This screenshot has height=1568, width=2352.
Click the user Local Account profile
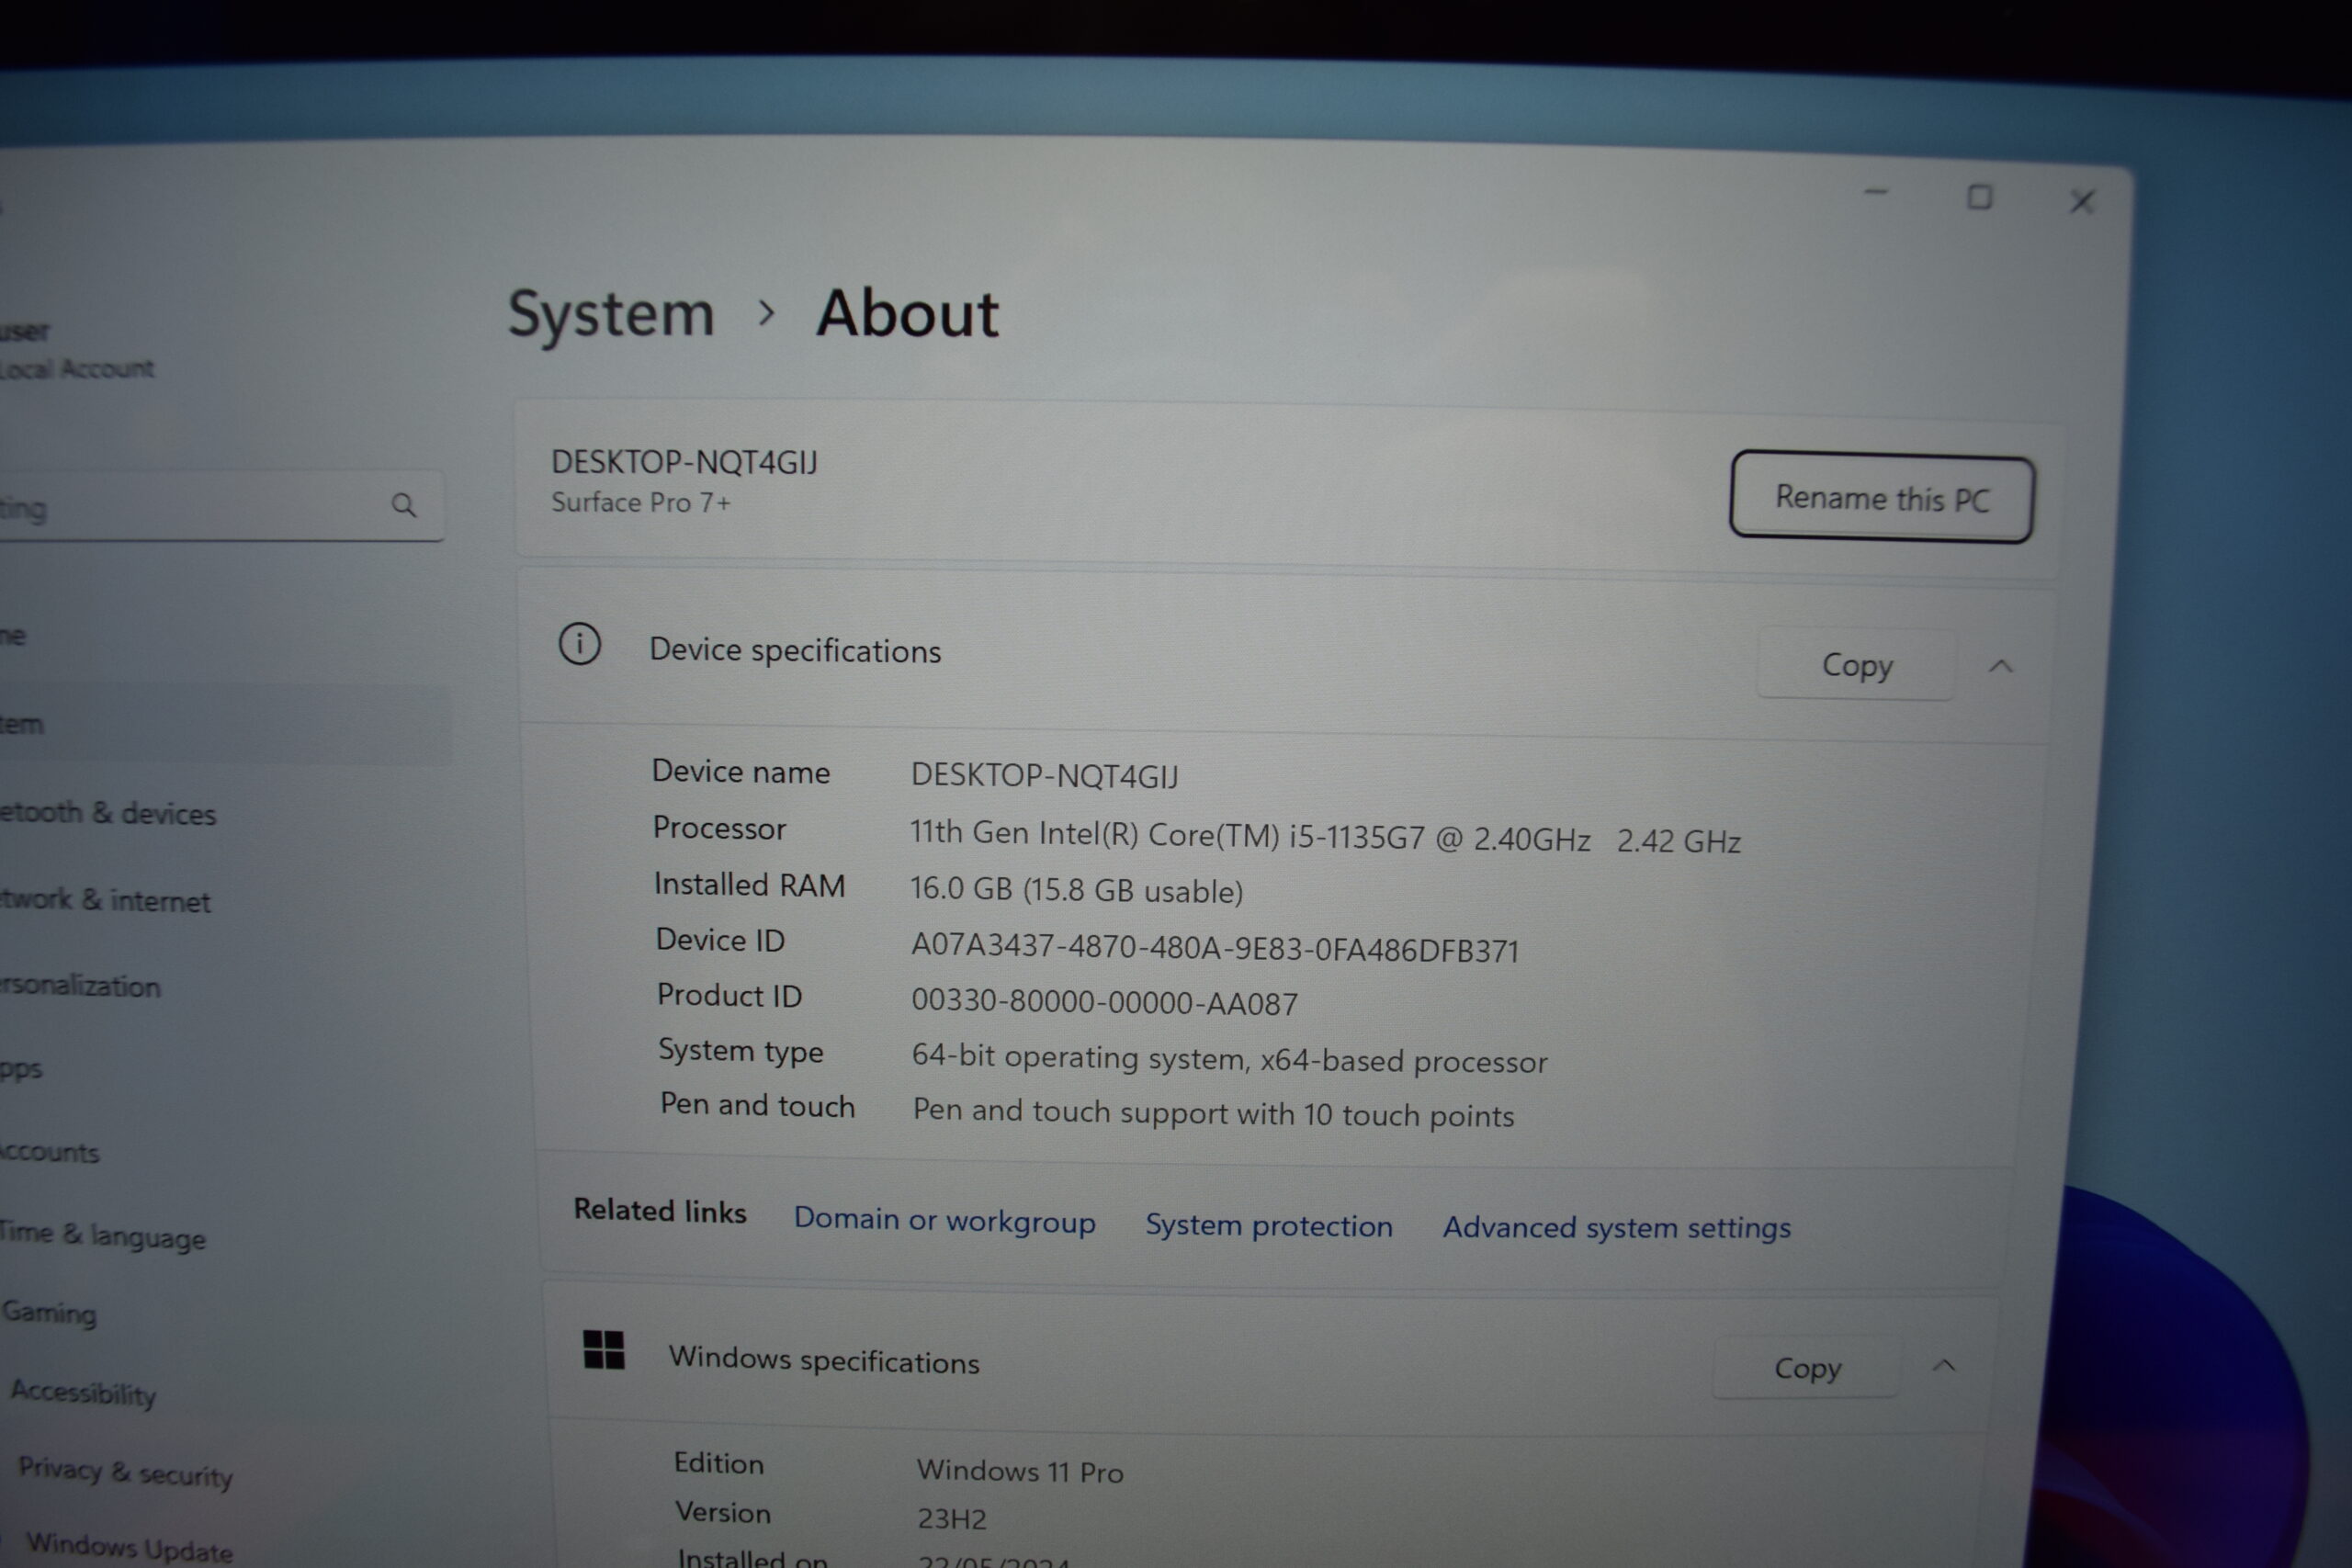pyautogui.click(x=77, y=350)
